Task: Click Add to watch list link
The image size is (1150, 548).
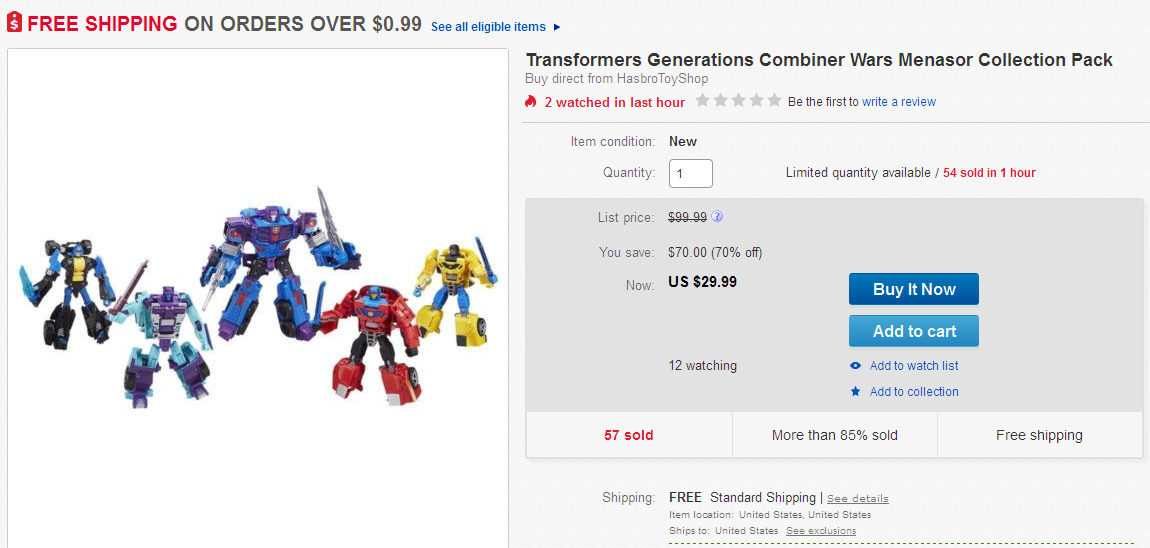Action: [914, 366]
